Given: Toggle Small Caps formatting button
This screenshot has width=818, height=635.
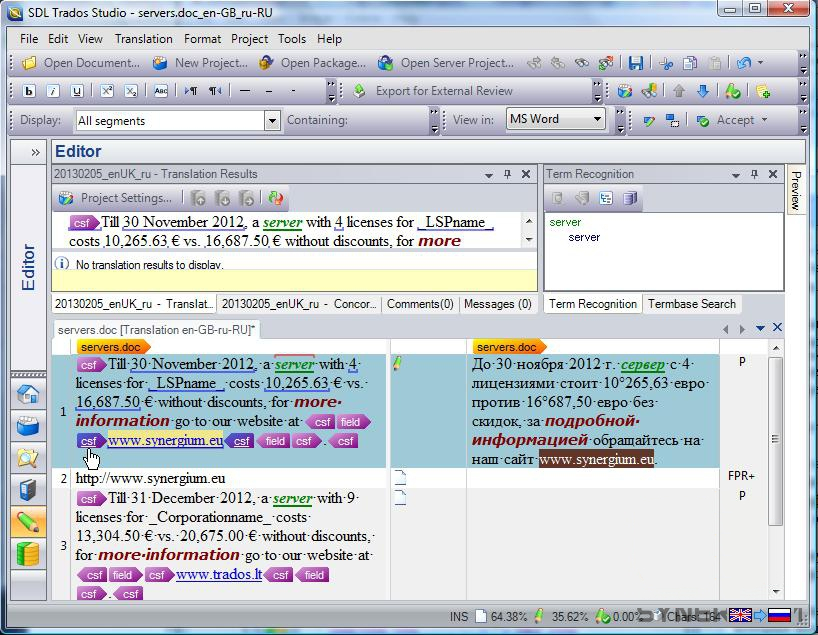Looking at the screenshot, I should [161, 91].
